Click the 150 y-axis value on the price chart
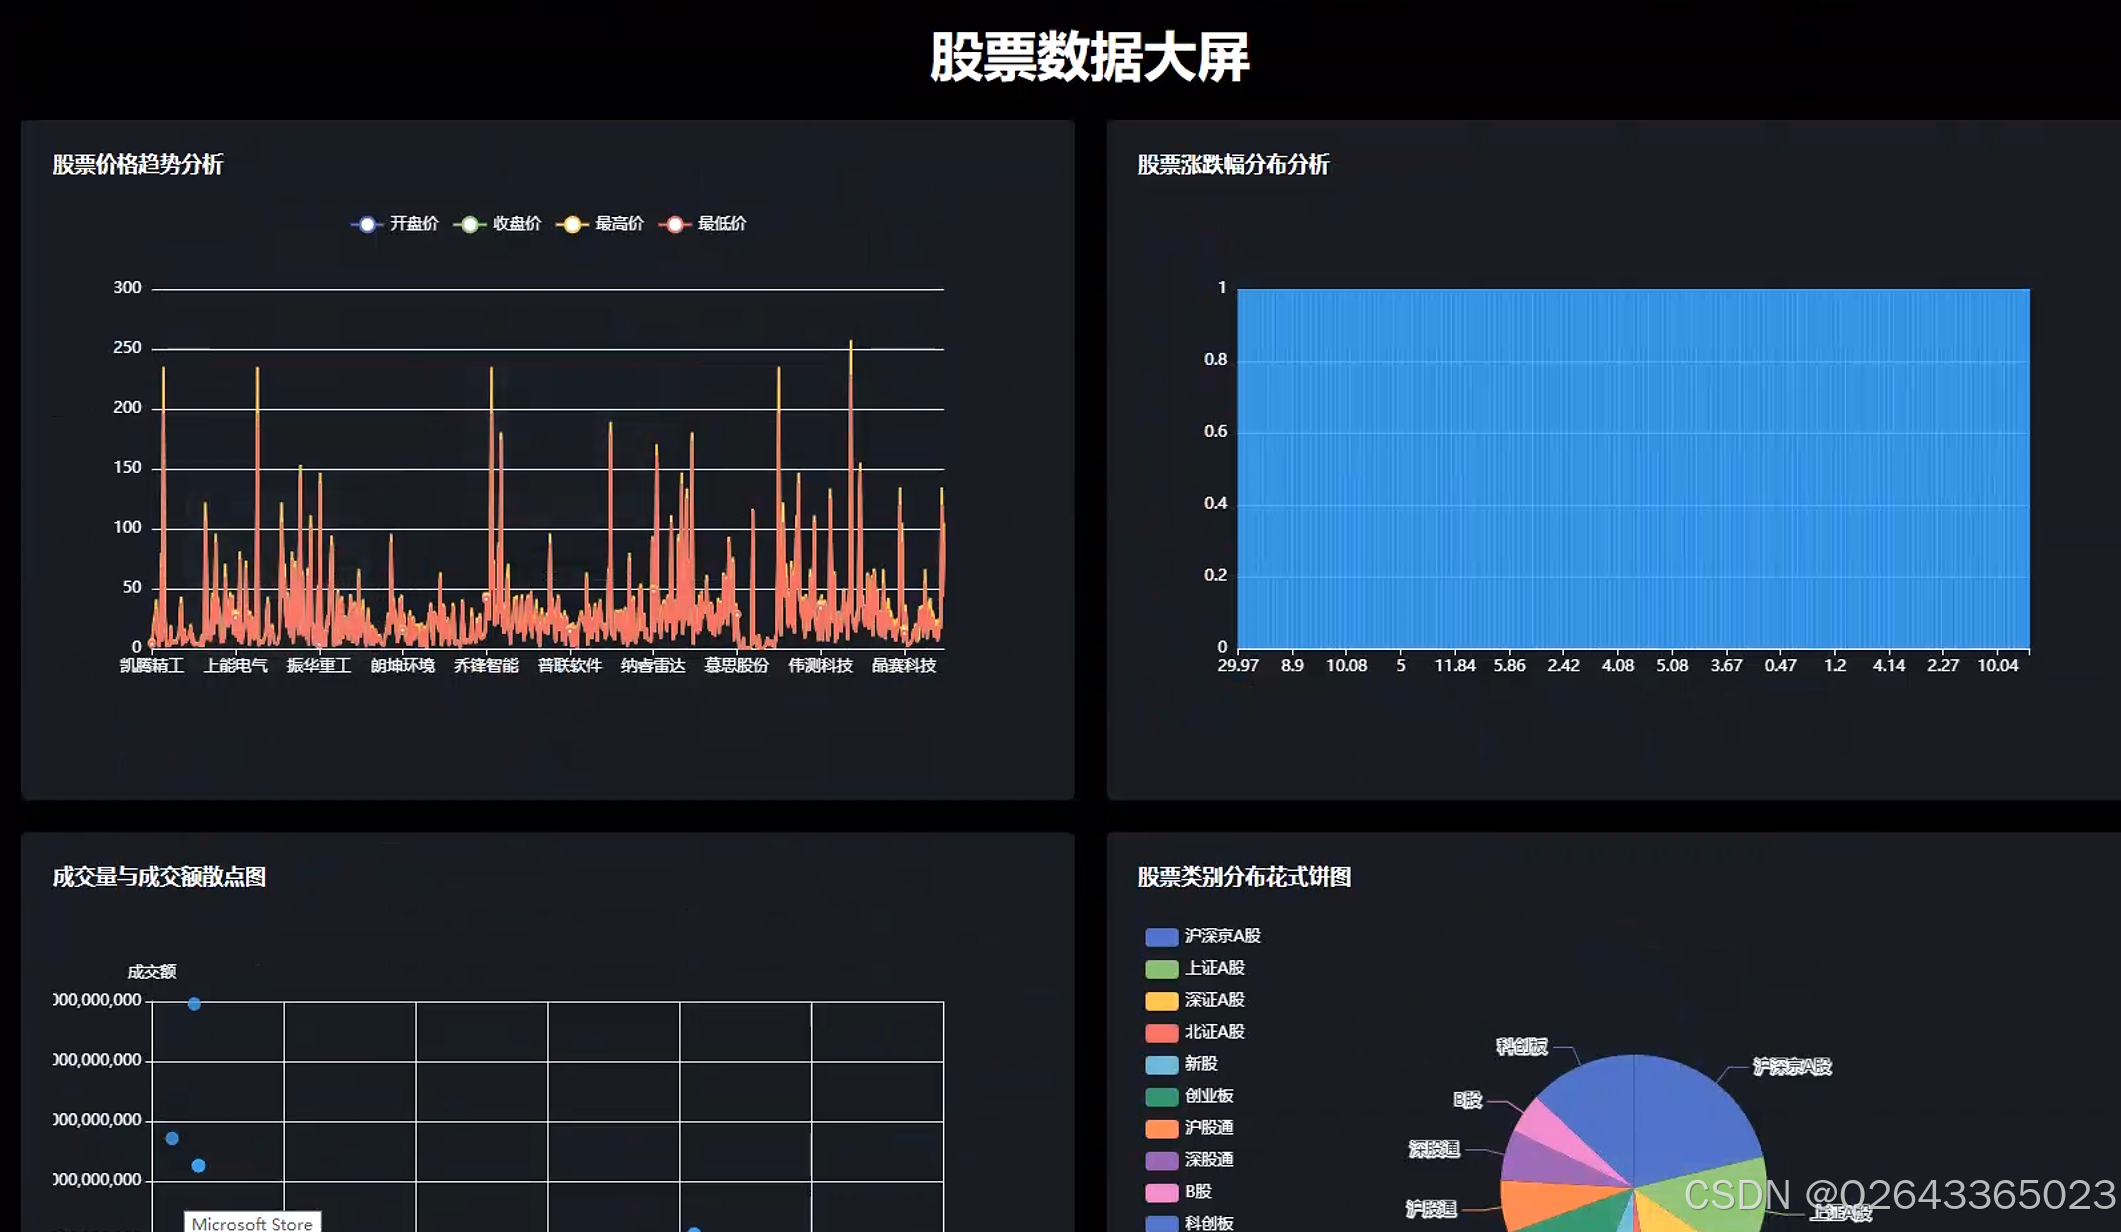 click(x=127, y=468)
